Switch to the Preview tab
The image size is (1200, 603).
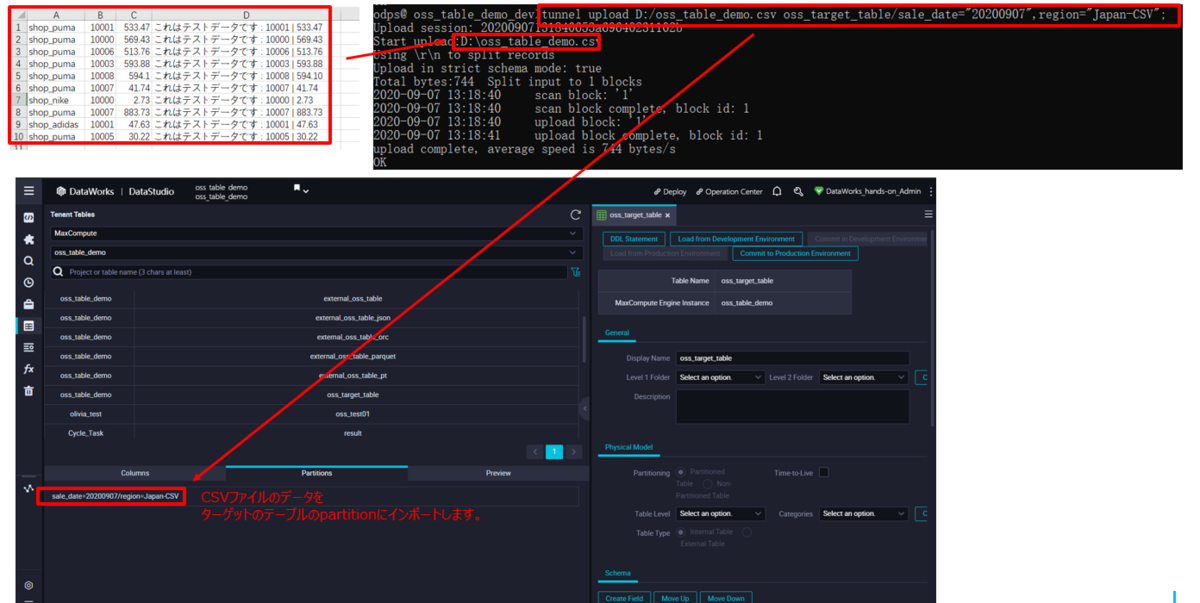coord(498,473)
